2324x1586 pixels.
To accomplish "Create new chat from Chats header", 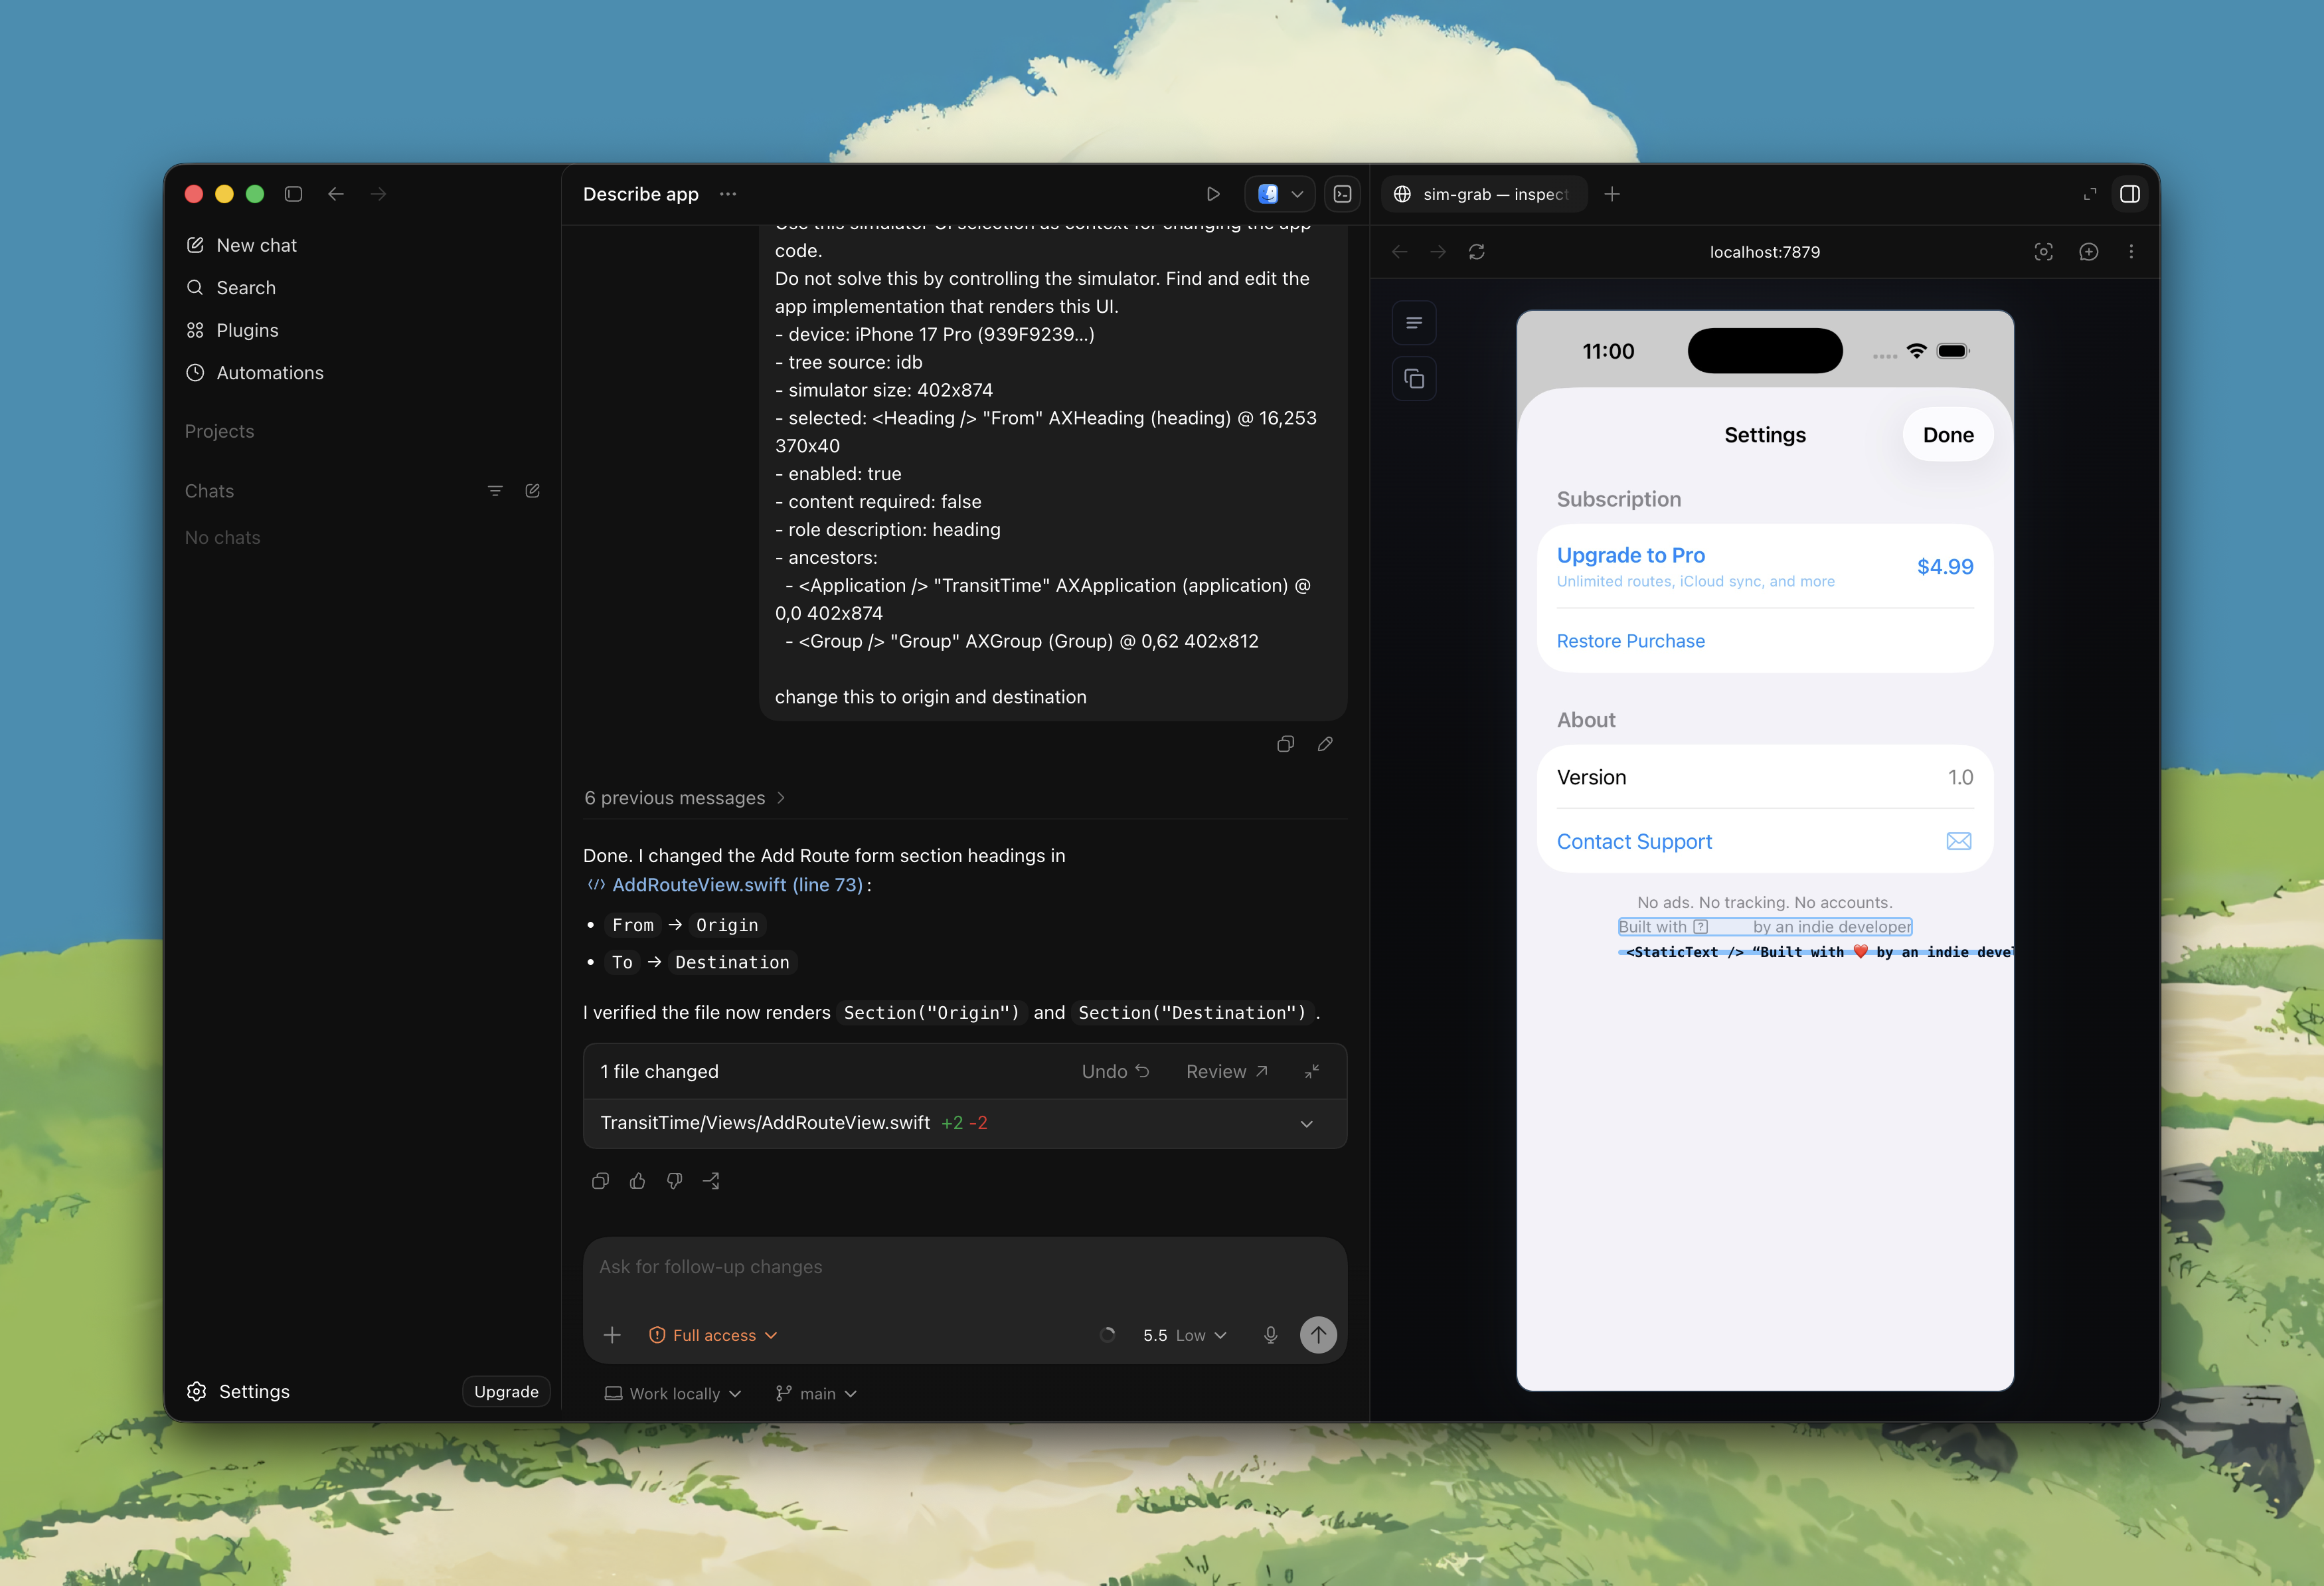I will 533,491.
